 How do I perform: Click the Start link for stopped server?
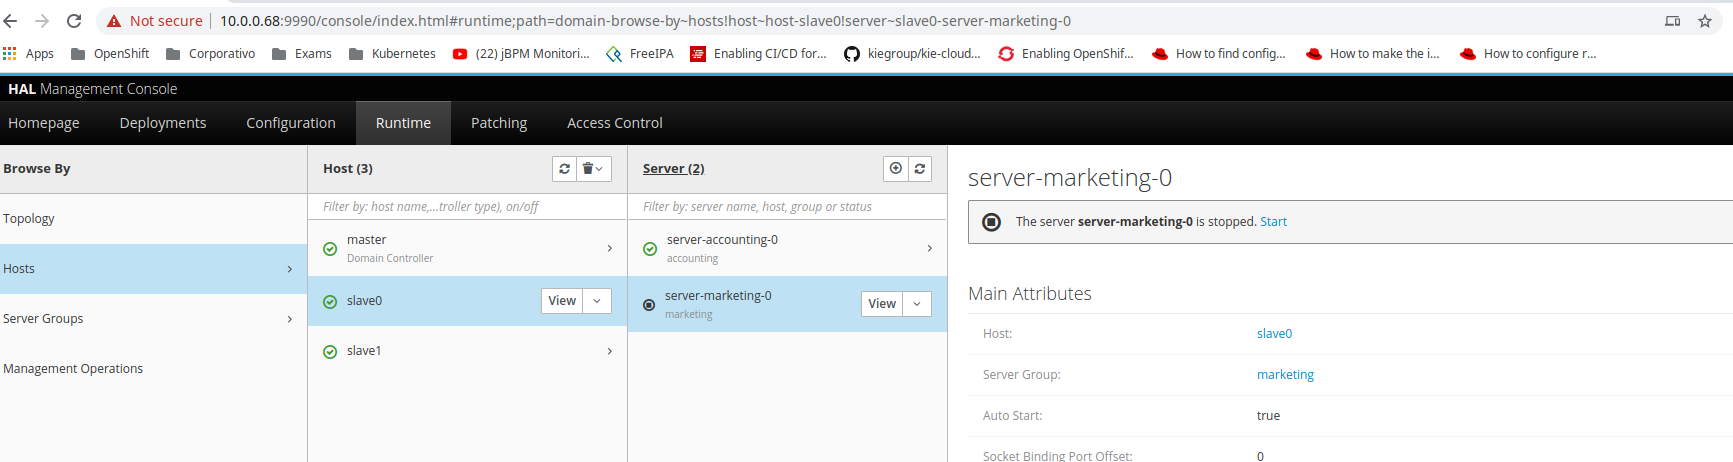pyautogui.click(x=1273, y=222)
